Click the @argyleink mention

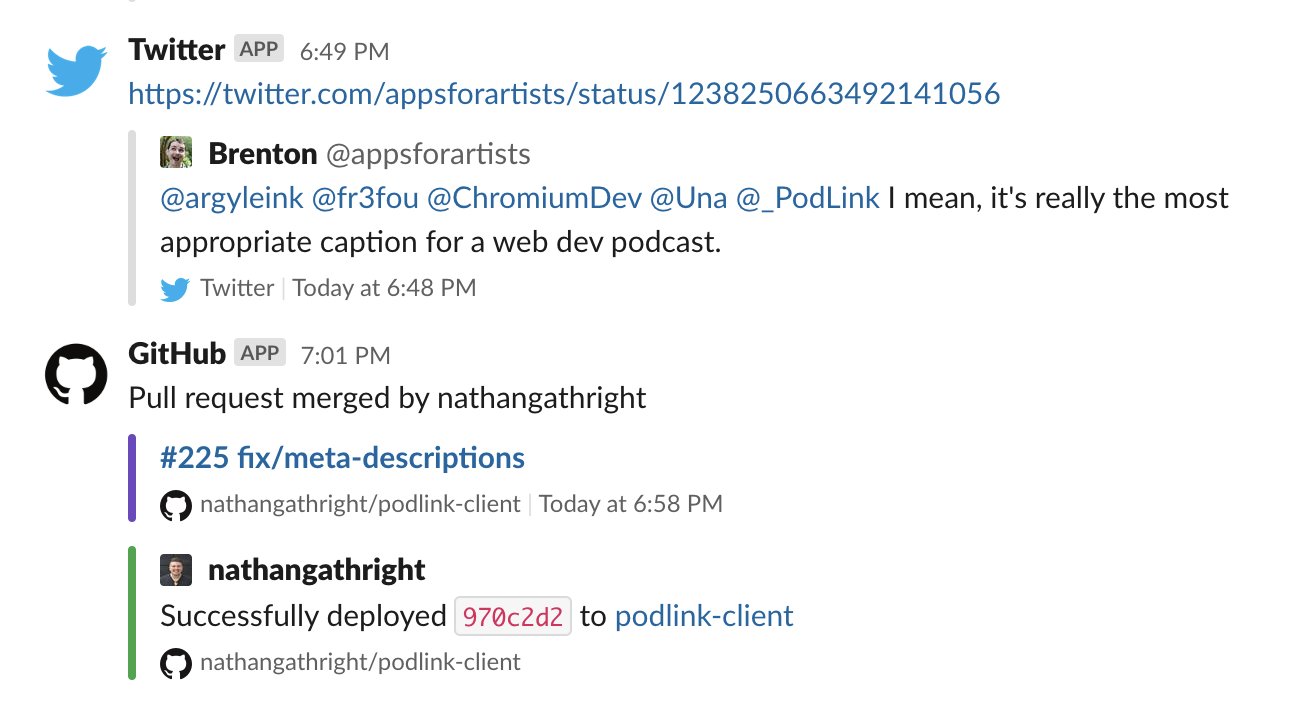coord(229,198)
